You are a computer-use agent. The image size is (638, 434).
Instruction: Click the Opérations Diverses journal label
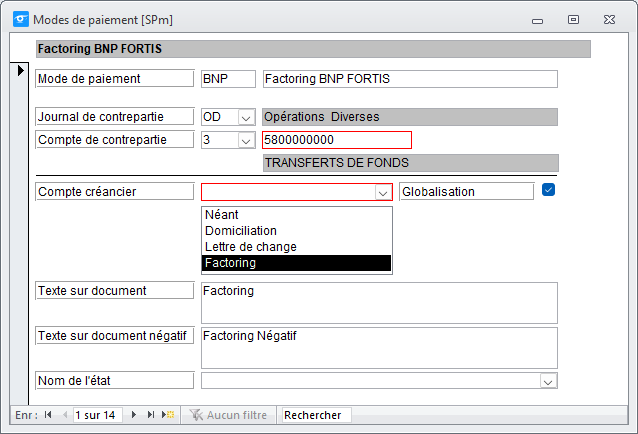[410, 117]
